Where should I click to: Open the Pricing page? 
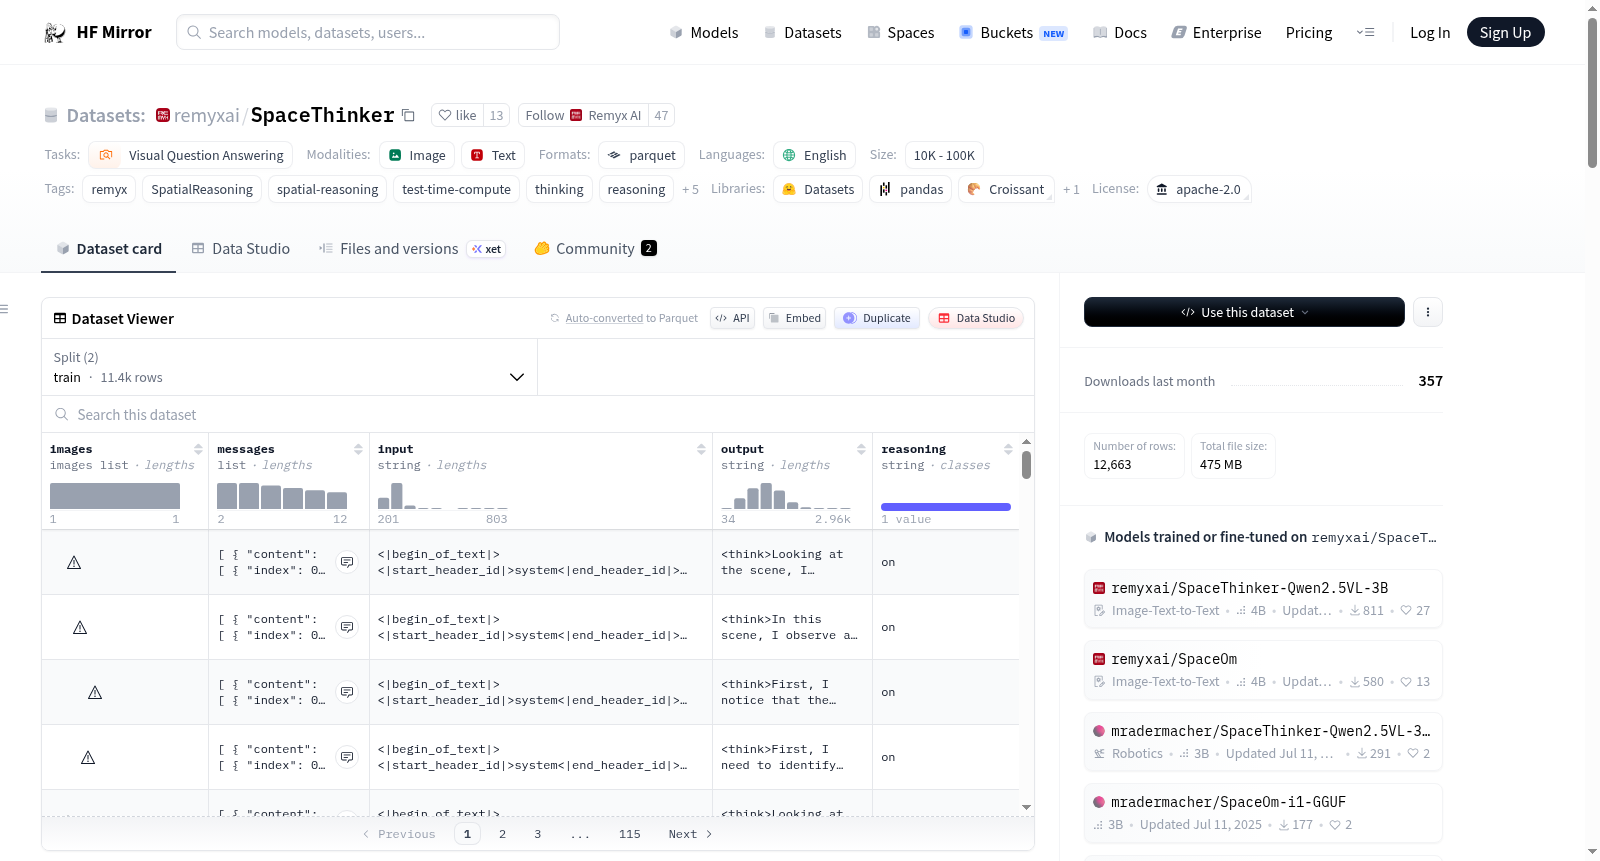pos(1309,33)
